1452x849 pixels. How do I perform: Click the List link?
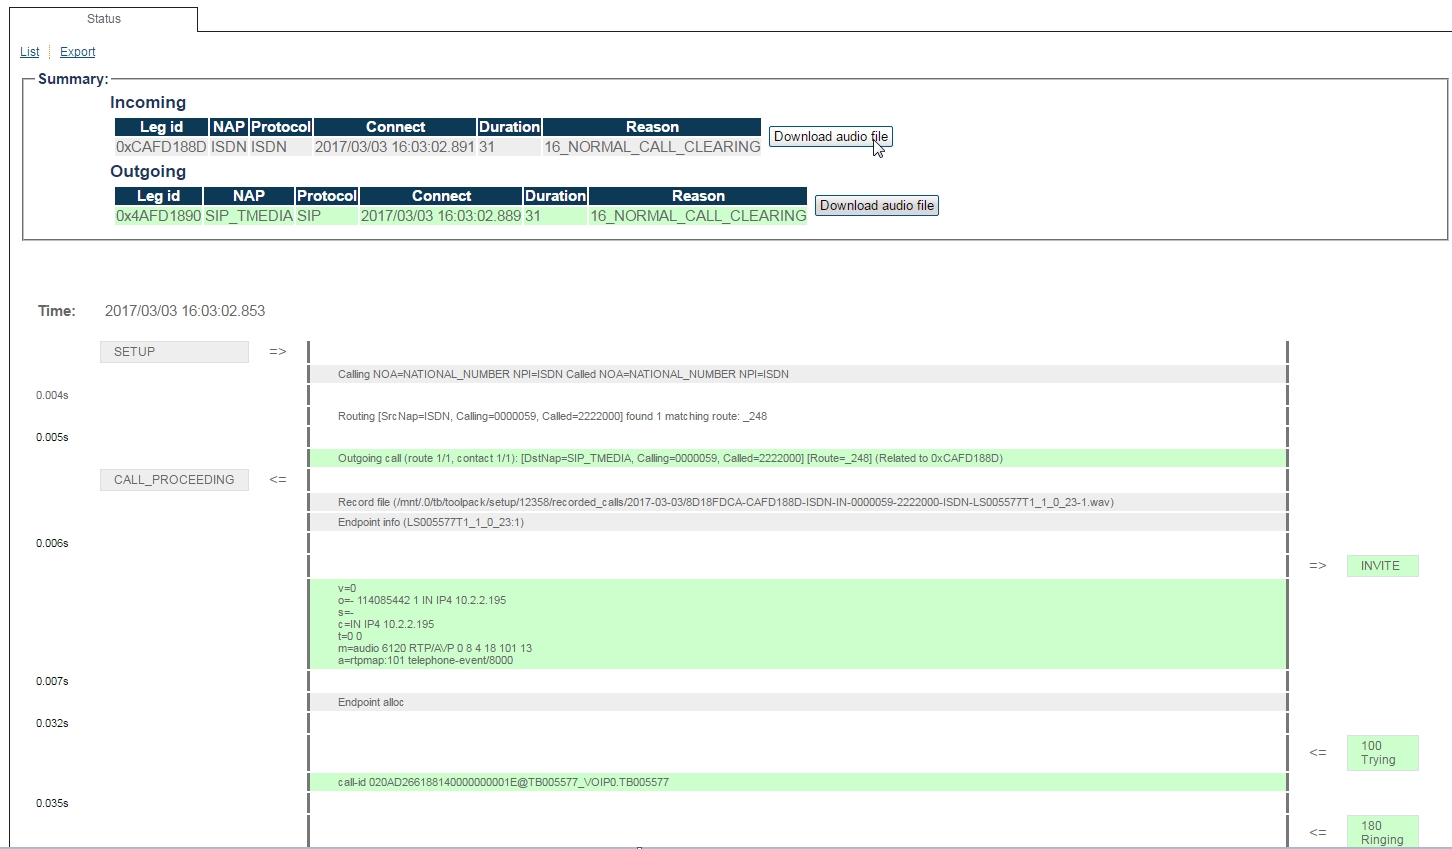point(30,52)
